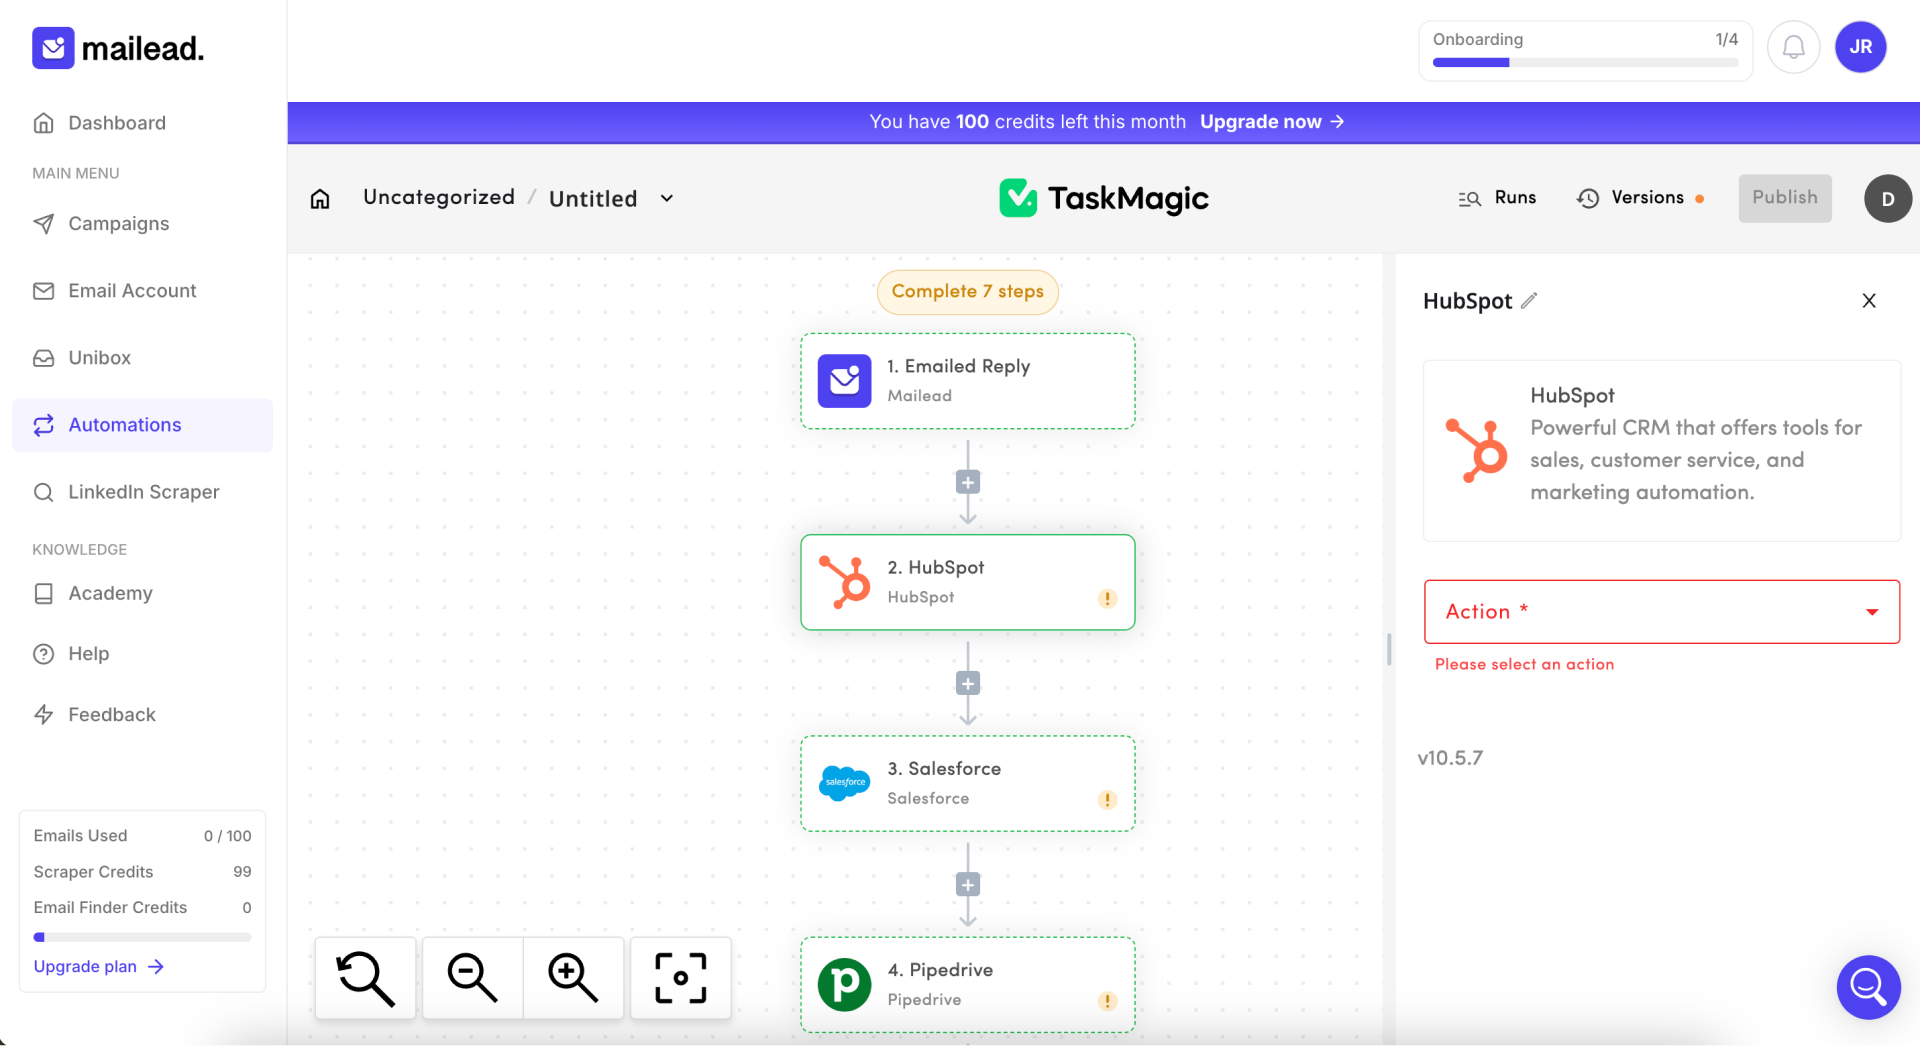This screenshot has width=1920, height=1046.
Task: Click the Email Finder Credits row
Action: pos(142,908)
